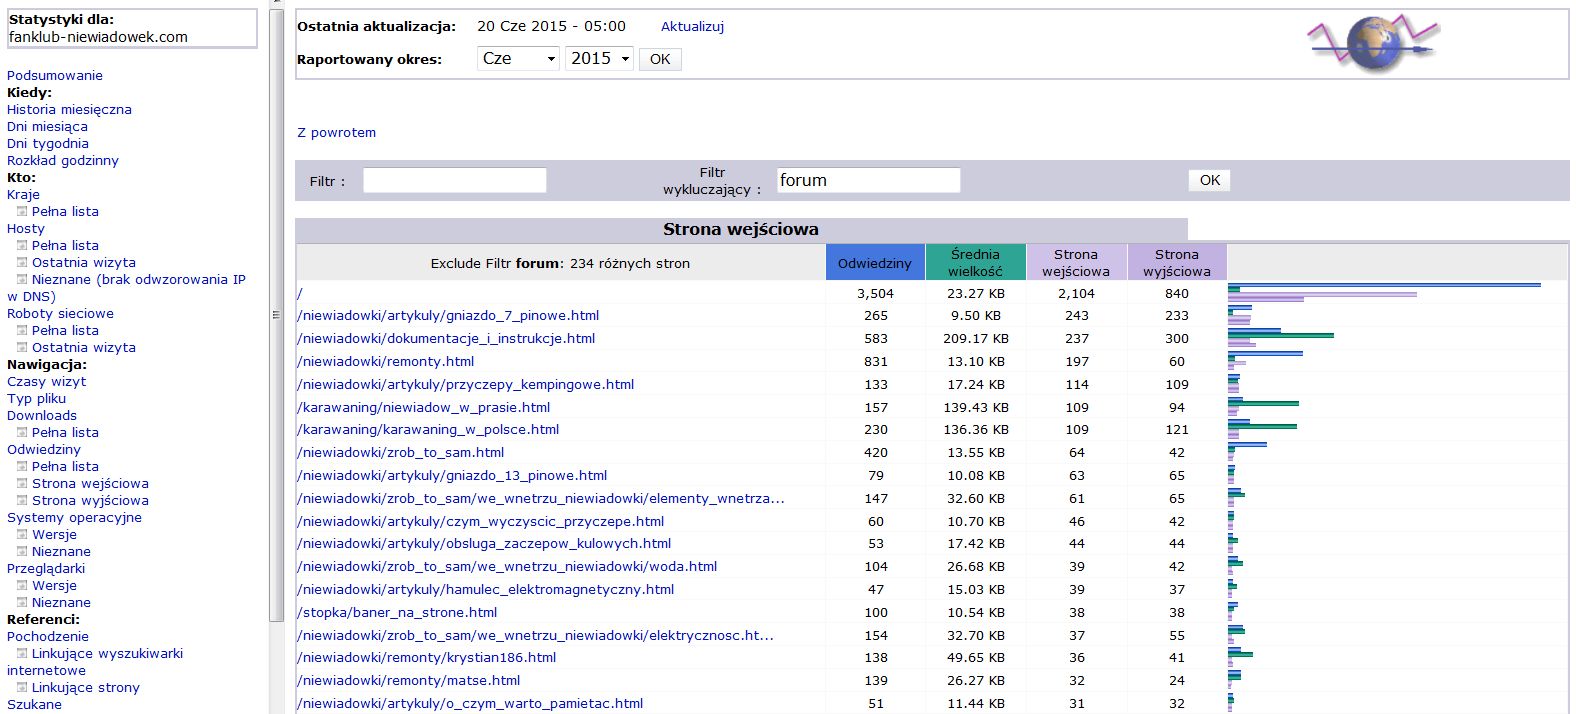Click the 'Z powrotem' back link
1576x714 pixels.
click(x=337, y=133)
